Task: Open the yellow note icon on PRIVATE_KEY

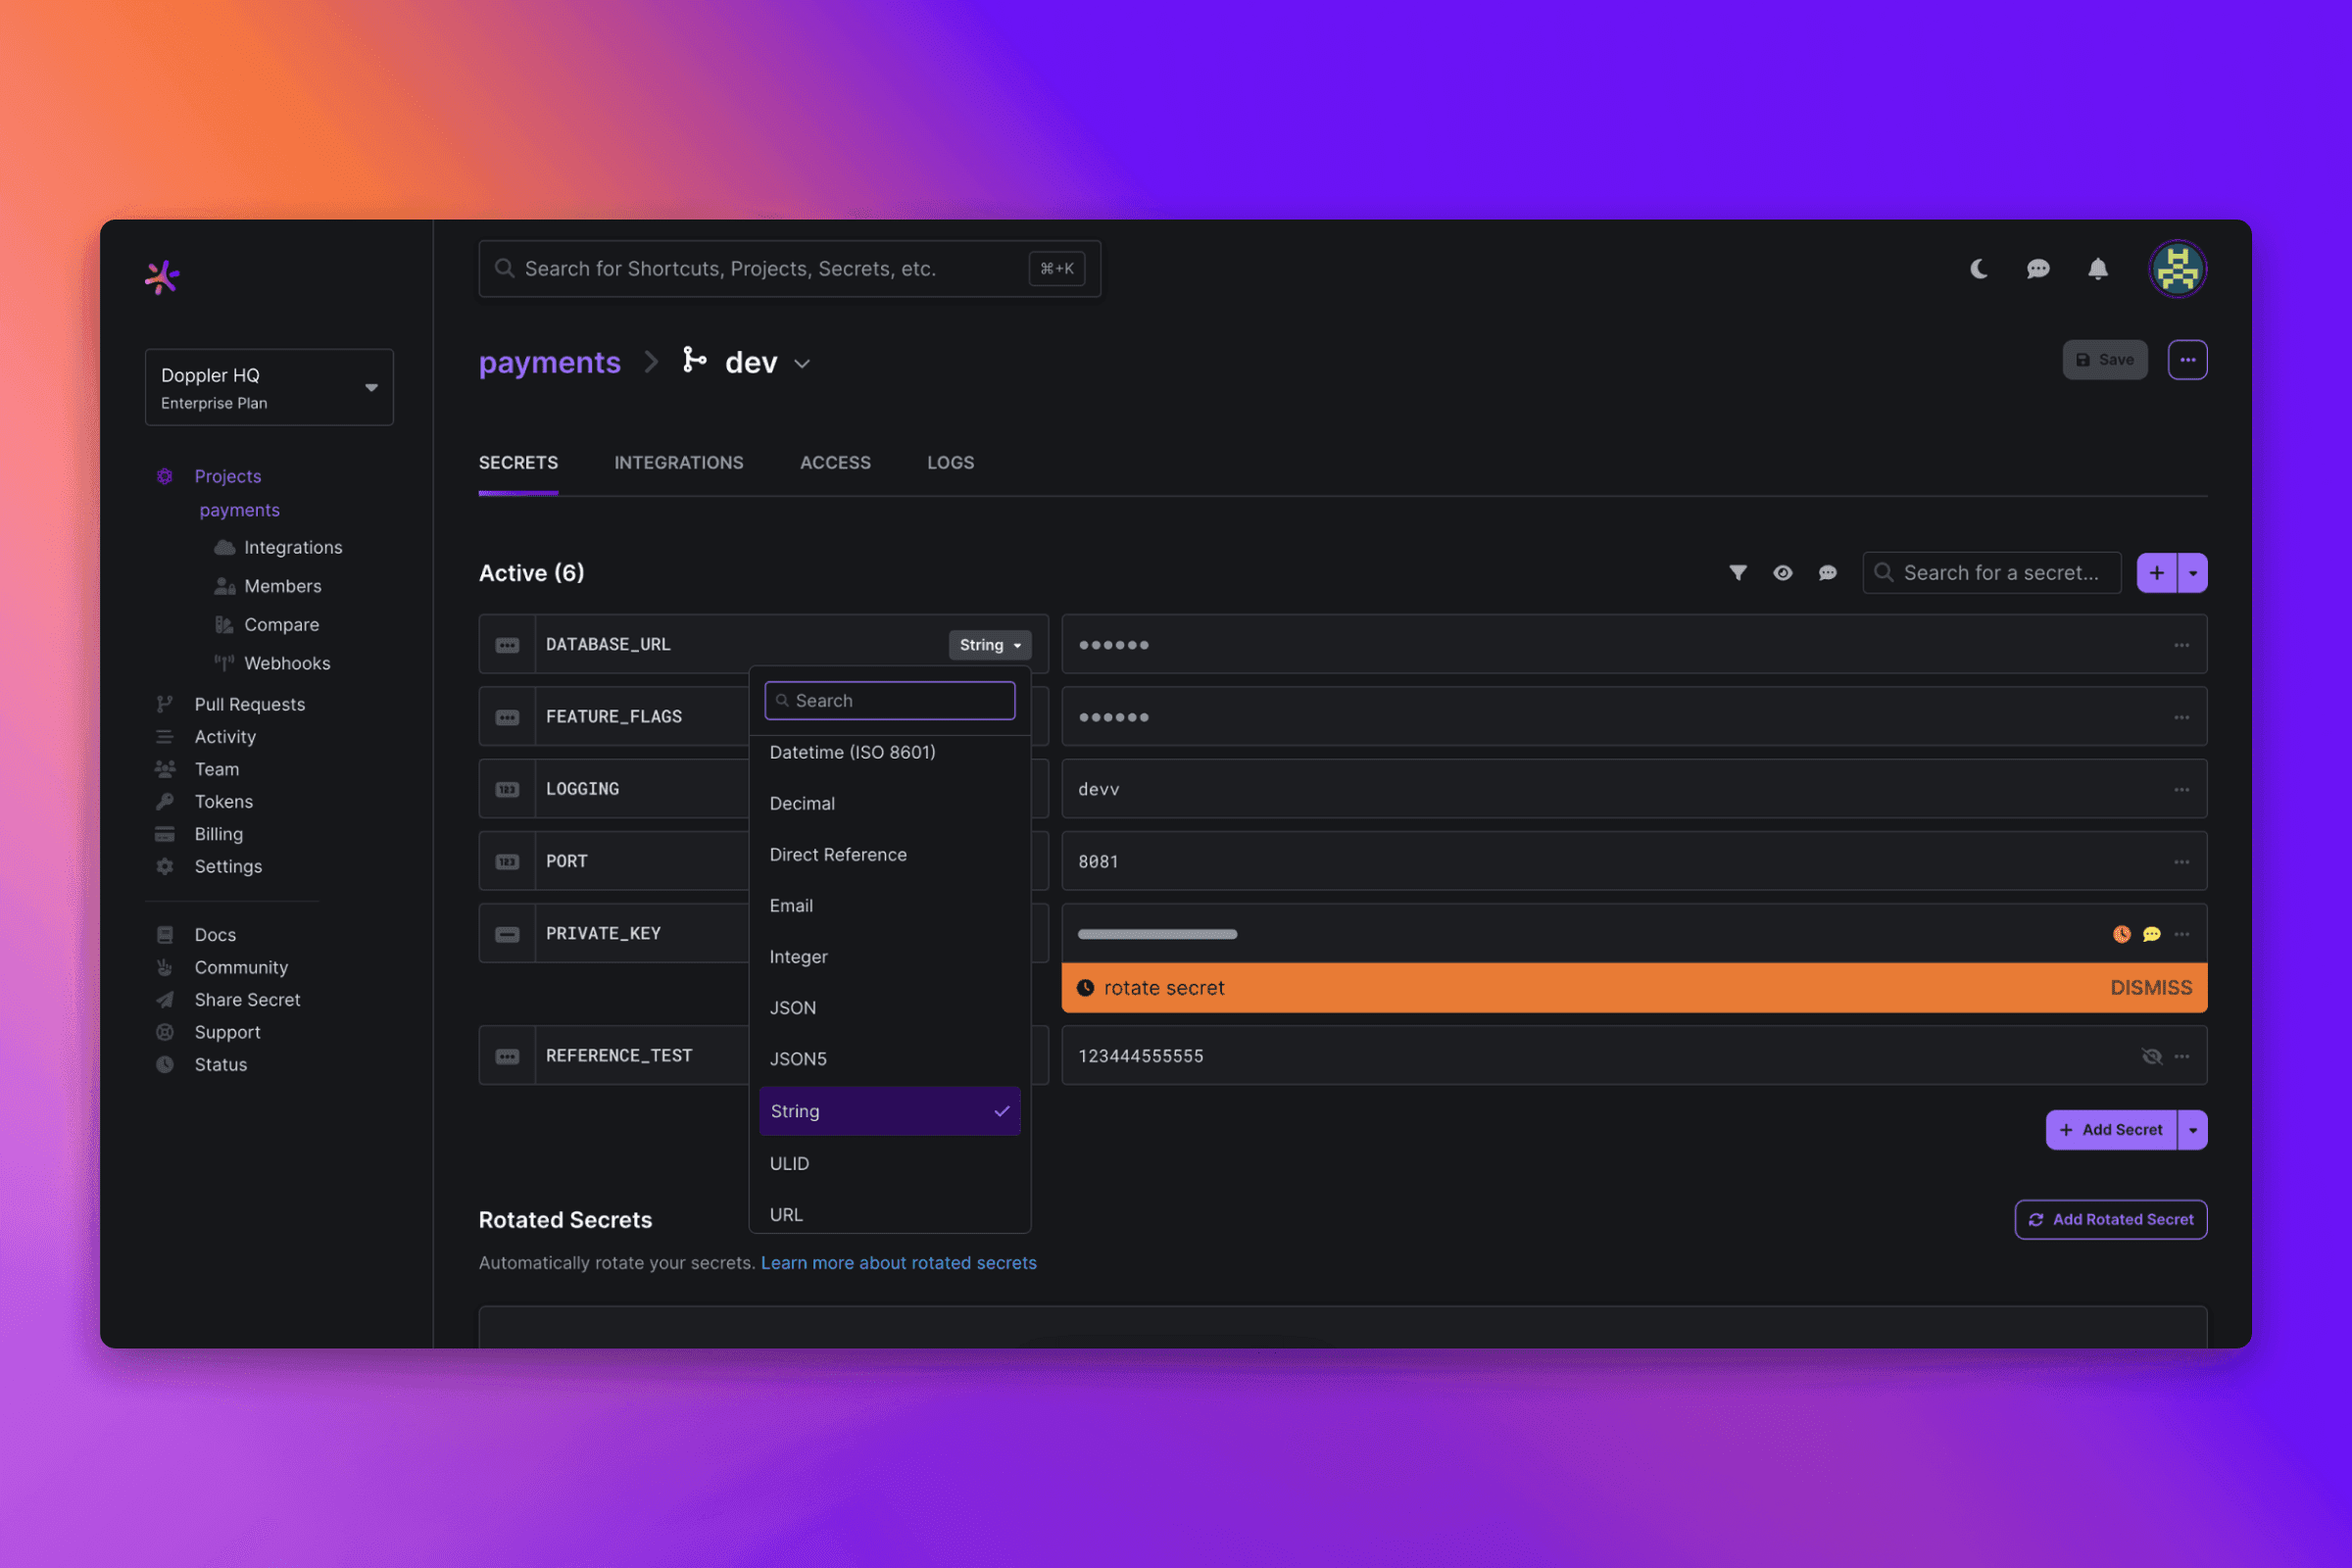Action: [2151, 934]
